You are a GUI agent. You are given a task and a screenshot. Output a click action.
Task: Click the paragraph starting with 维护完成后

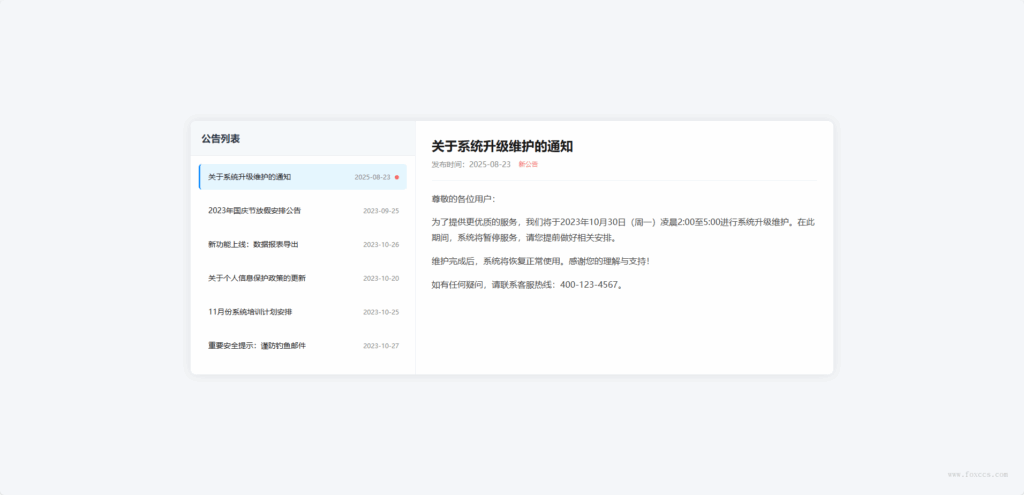540,261
